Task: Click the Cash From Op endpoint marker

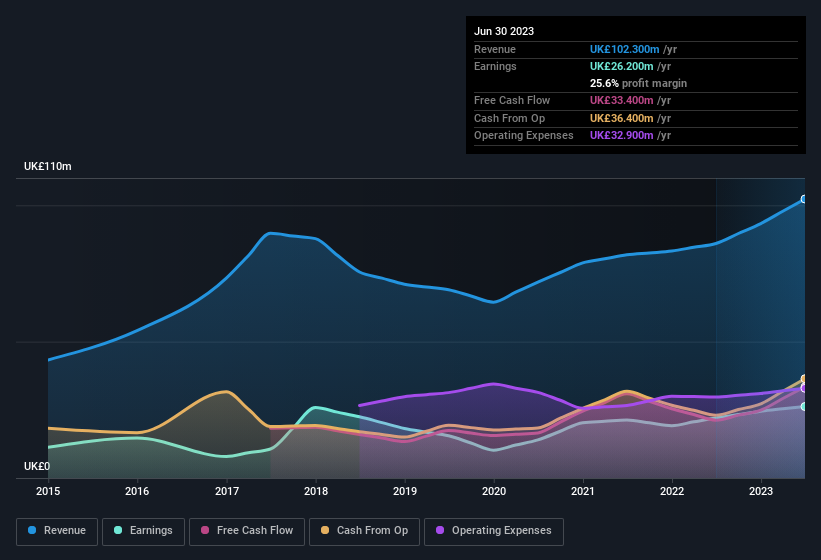Action: [804, 379]
